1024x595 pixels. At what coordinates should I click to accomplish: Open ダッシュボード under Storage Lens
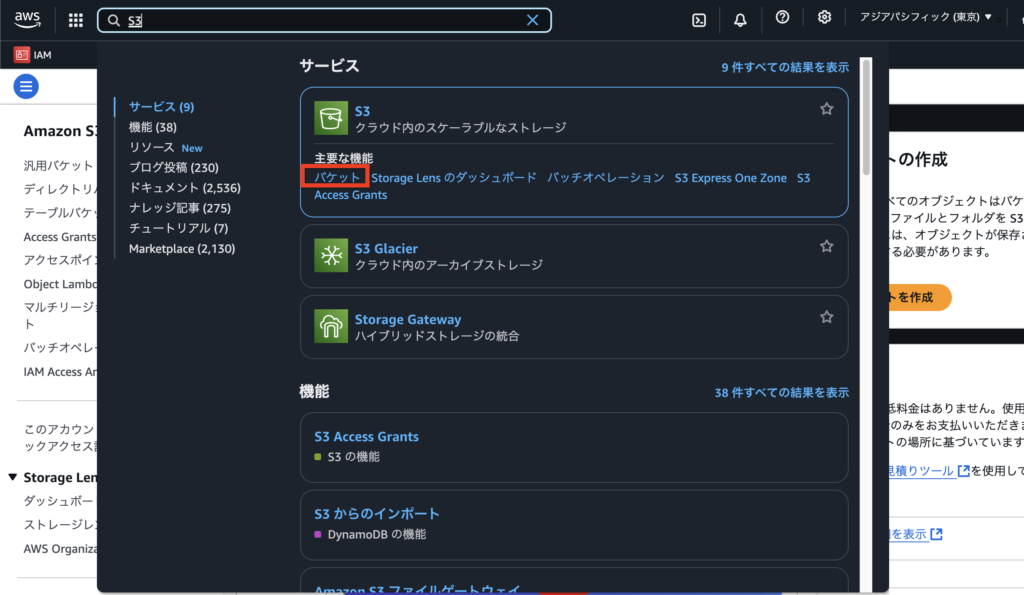[59, 501]
